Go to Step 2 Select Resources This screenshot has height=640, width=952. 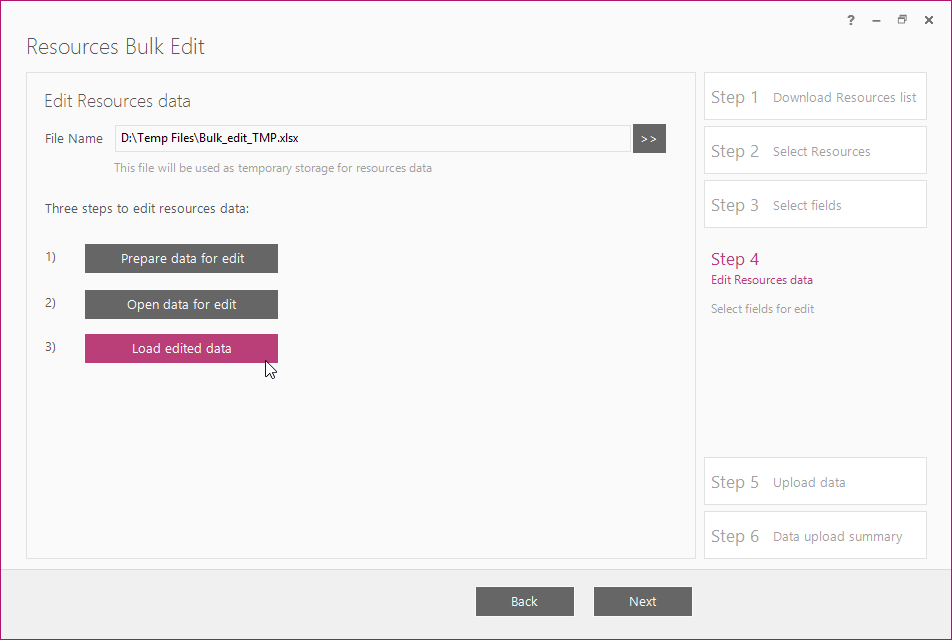(x=815, y=151)
